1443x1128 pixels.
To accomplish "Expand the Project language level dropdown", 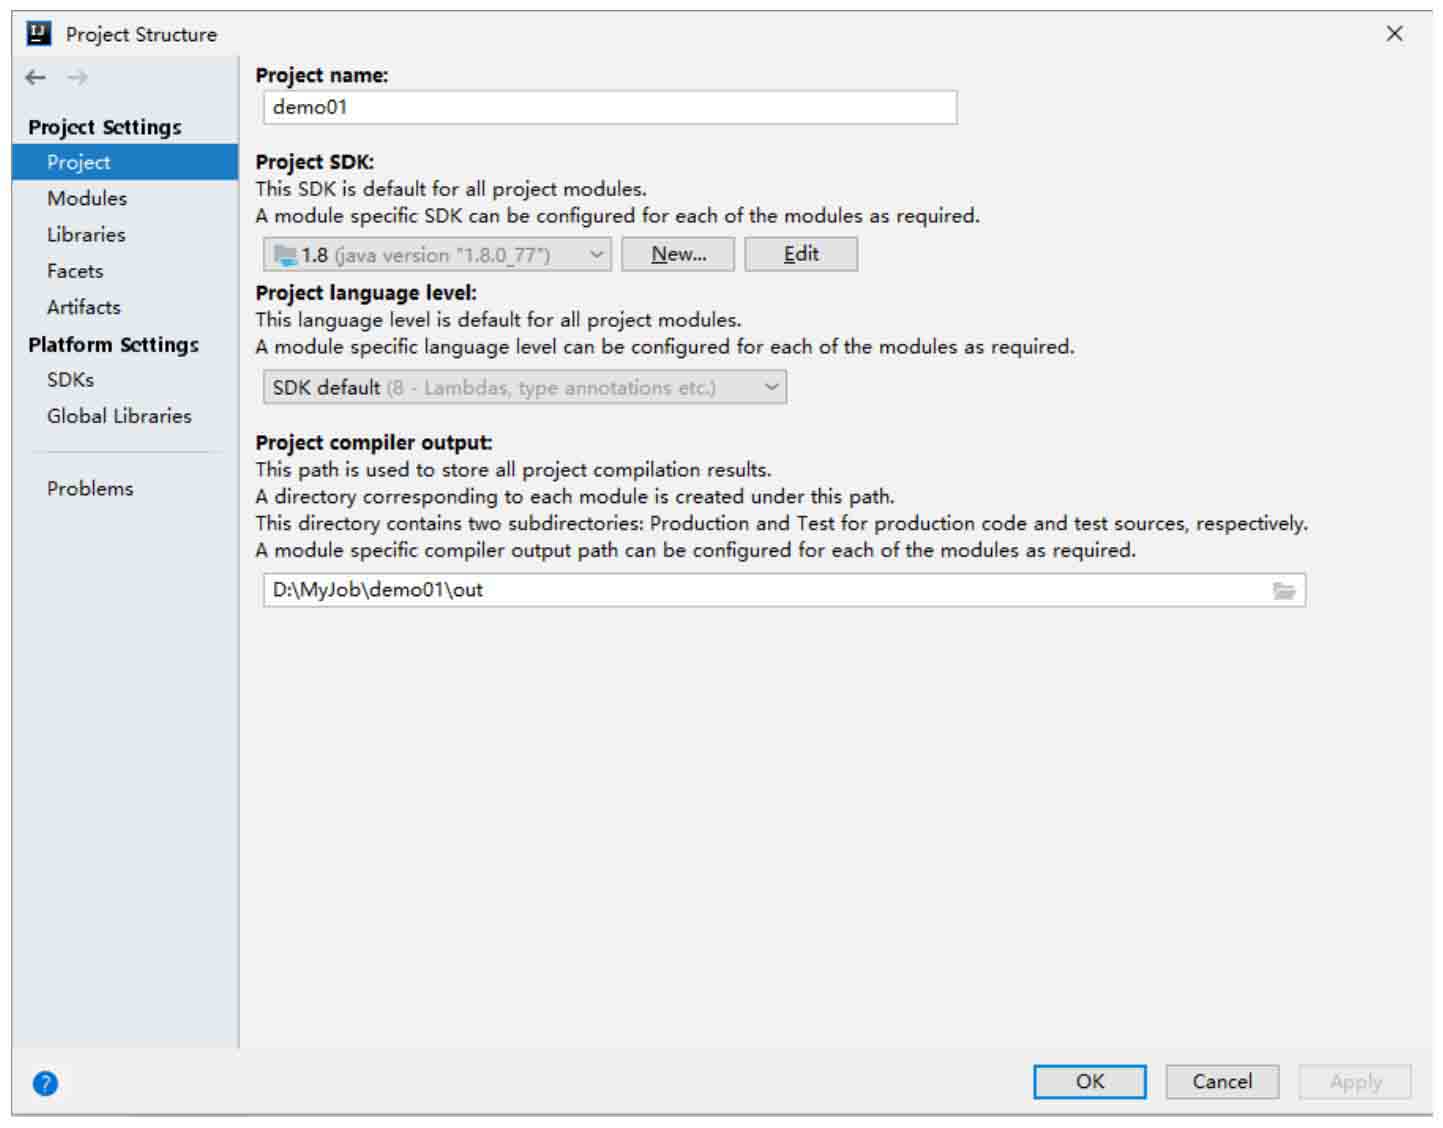I will tap(524, 388).
